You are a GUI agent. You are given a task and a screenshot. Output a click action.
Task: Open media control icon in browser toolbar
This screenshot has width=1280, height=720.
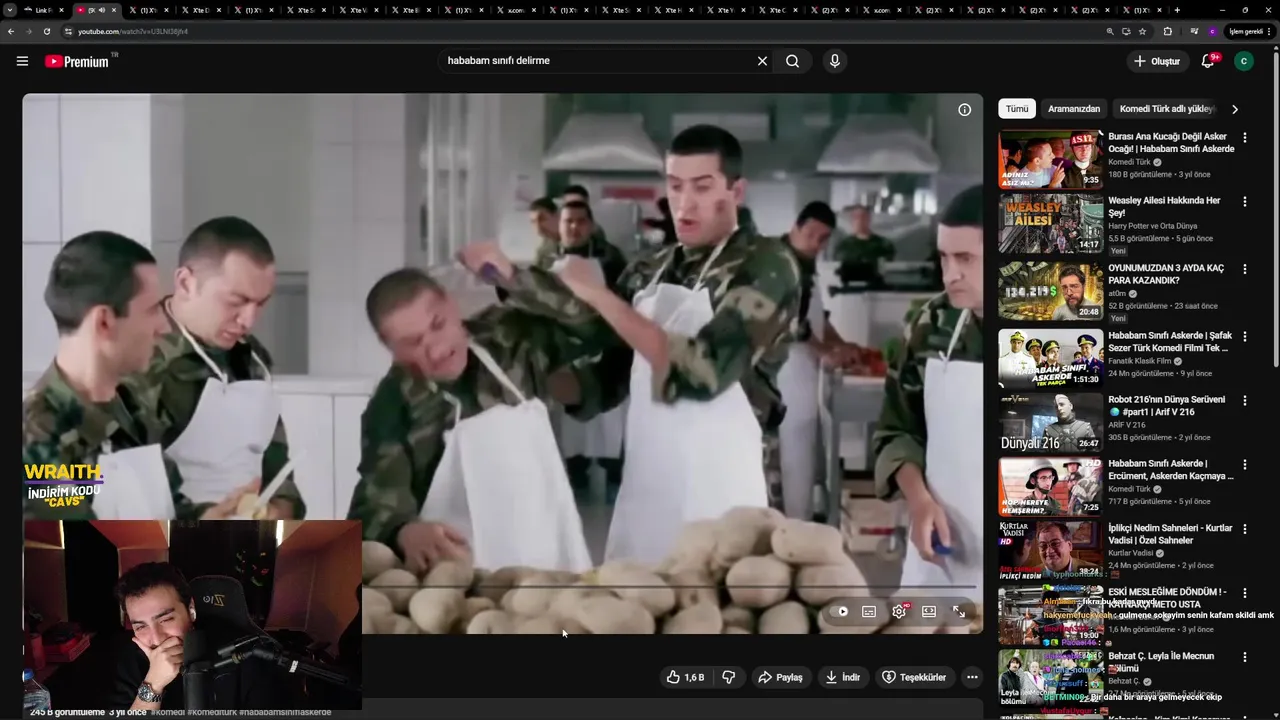[1194, 31]
